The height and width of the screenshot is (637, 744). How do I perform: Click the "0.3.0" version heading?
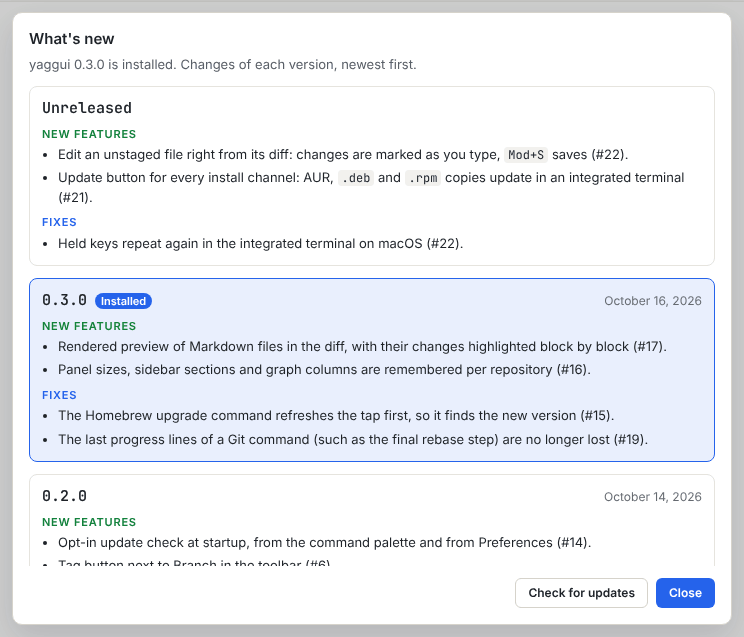(65, 300)
